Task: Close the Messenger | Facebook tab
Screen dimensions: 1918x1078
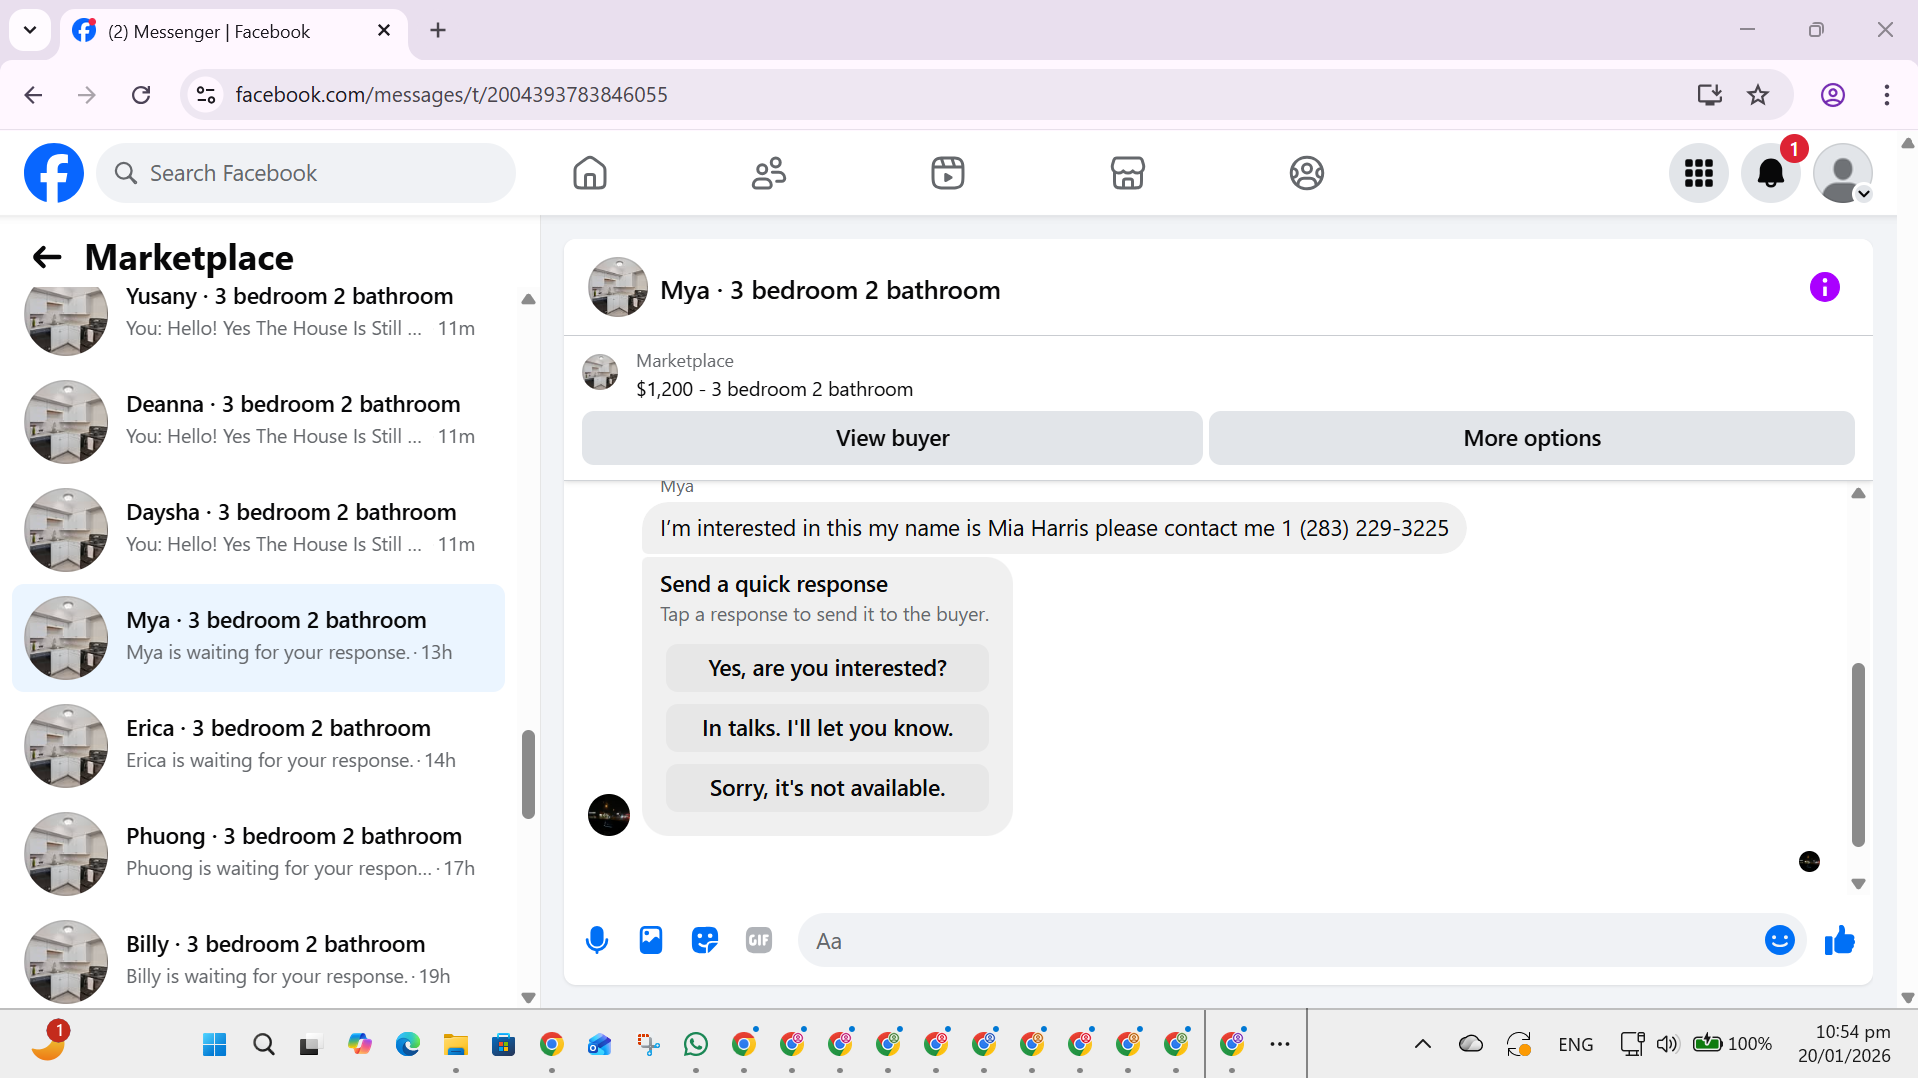Action: pos(384,31)
